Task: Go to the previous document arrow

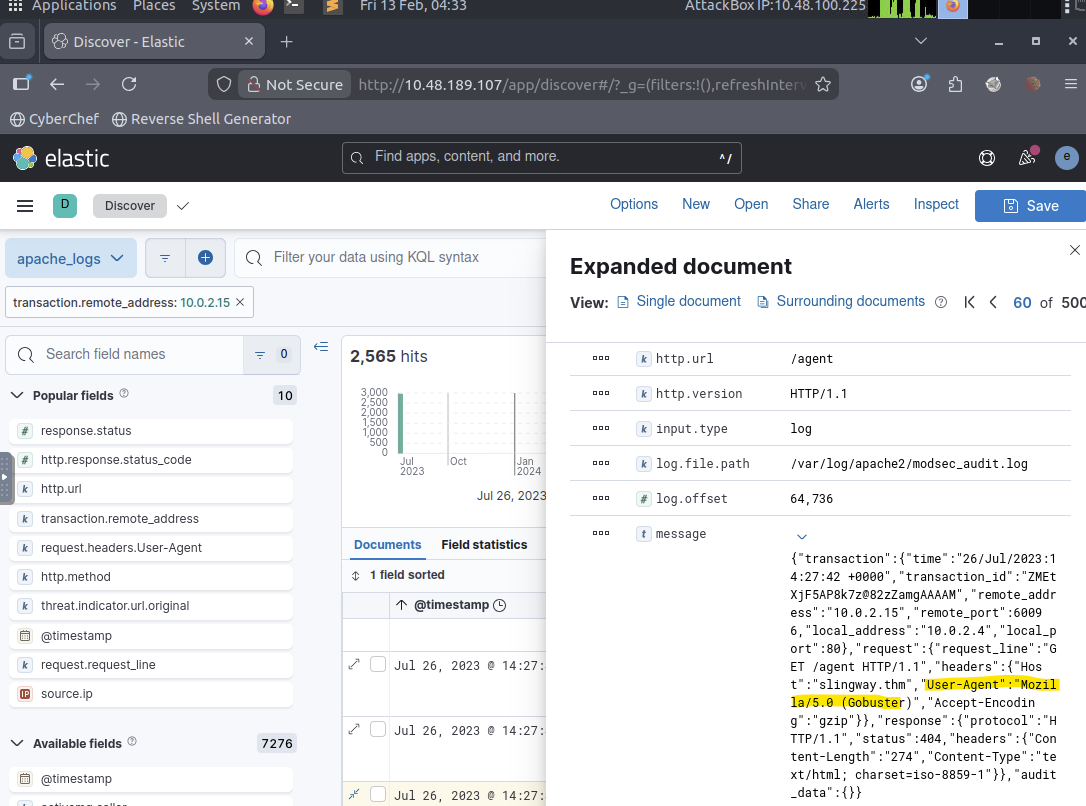Action: [993, 302]
